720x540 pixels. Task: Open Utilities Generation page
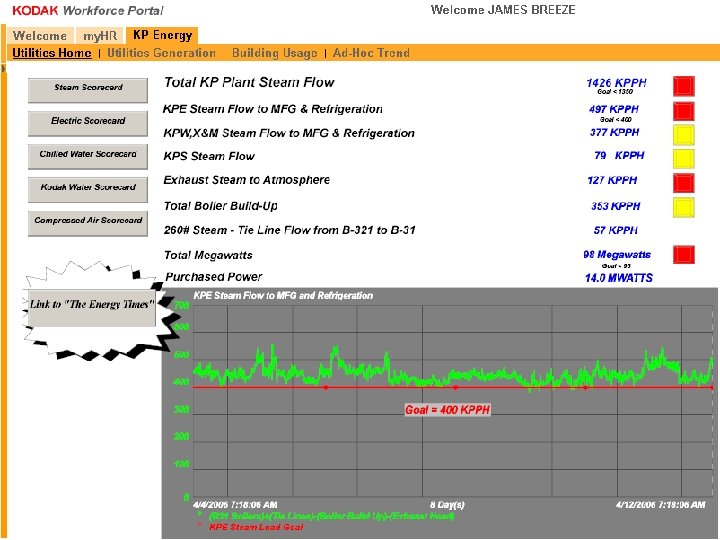point(162,53)
